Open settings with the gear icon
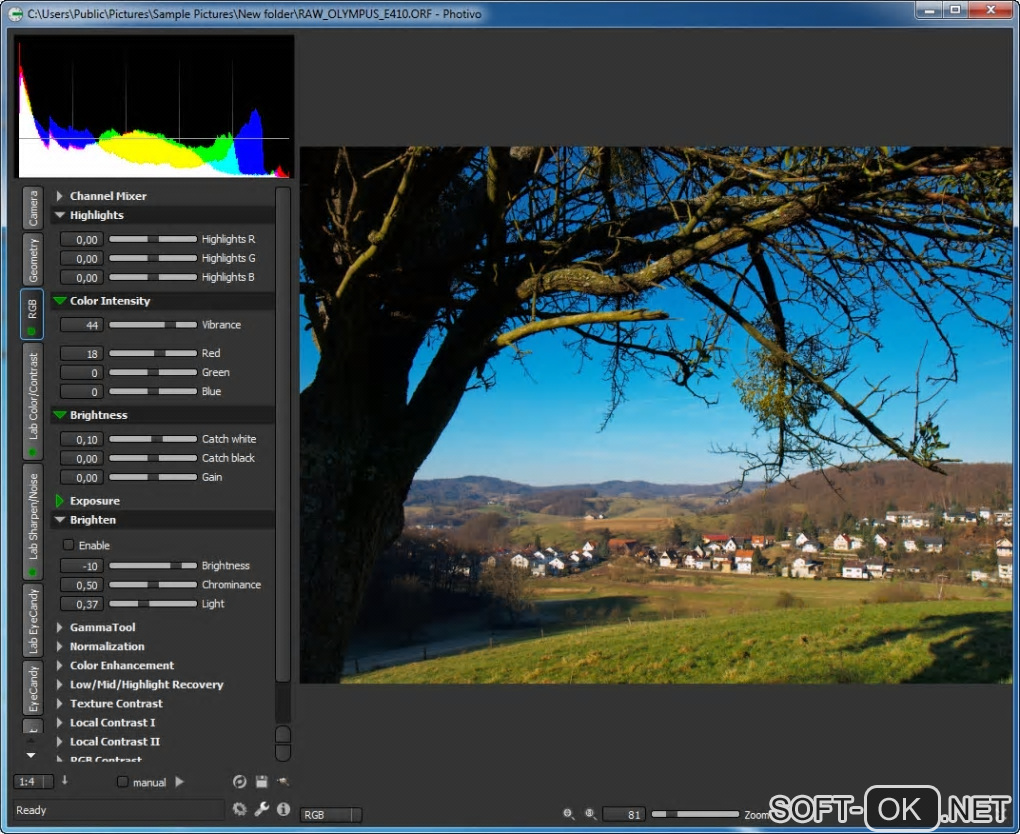 [x=239, y=809]
